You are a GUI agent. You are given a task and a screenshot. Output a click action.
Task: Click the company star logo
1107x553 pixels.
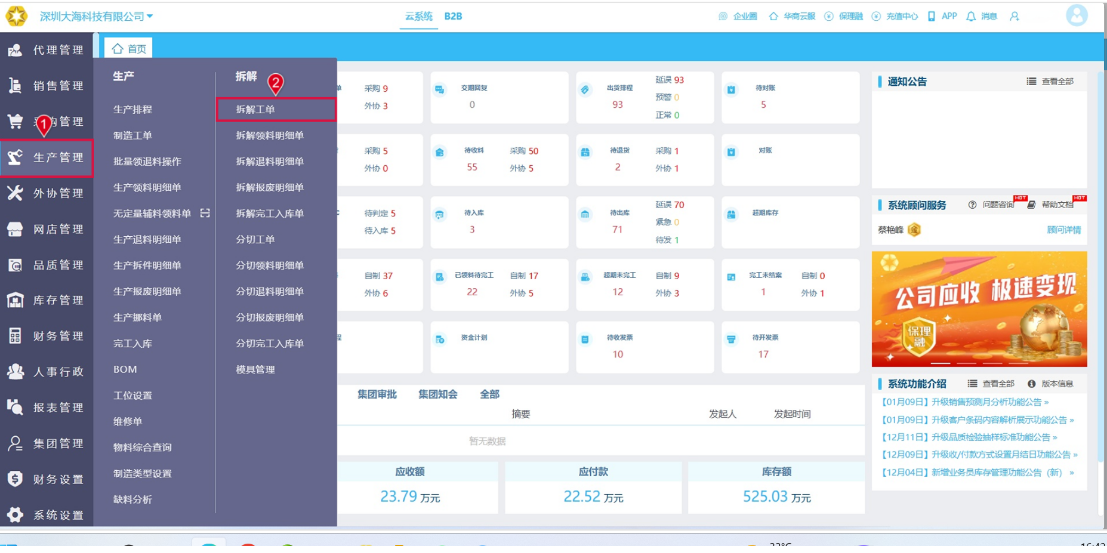16,16
